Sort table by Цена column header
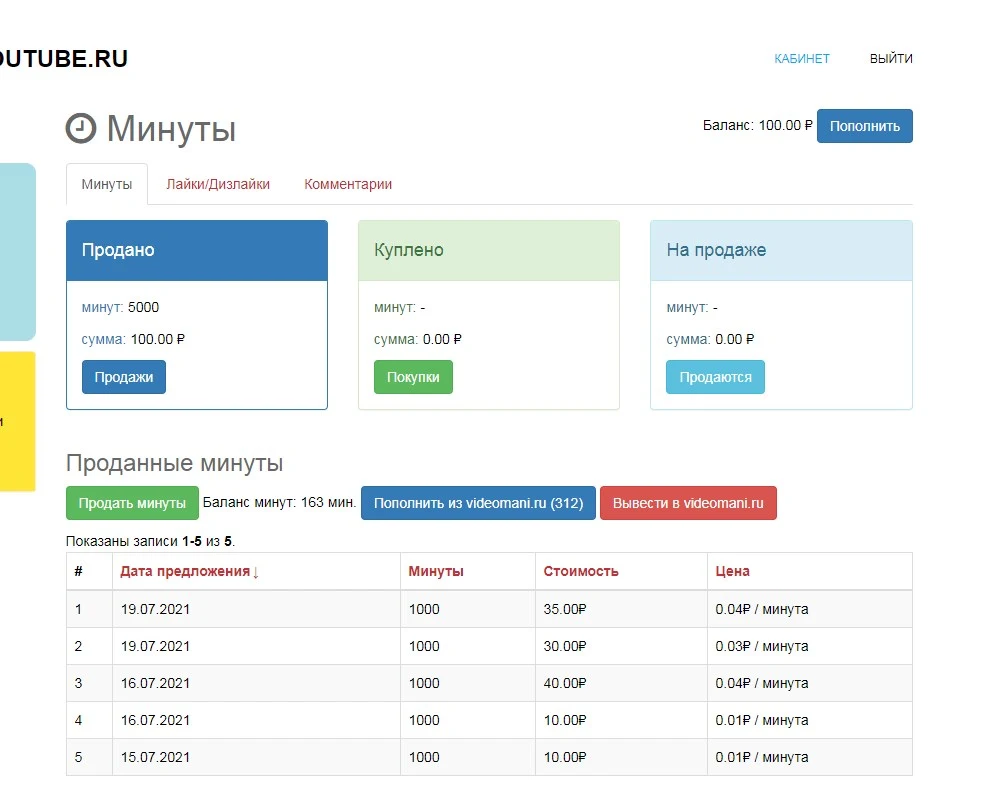Viewport: 988px width, 807px height. (x=732, y=571)
